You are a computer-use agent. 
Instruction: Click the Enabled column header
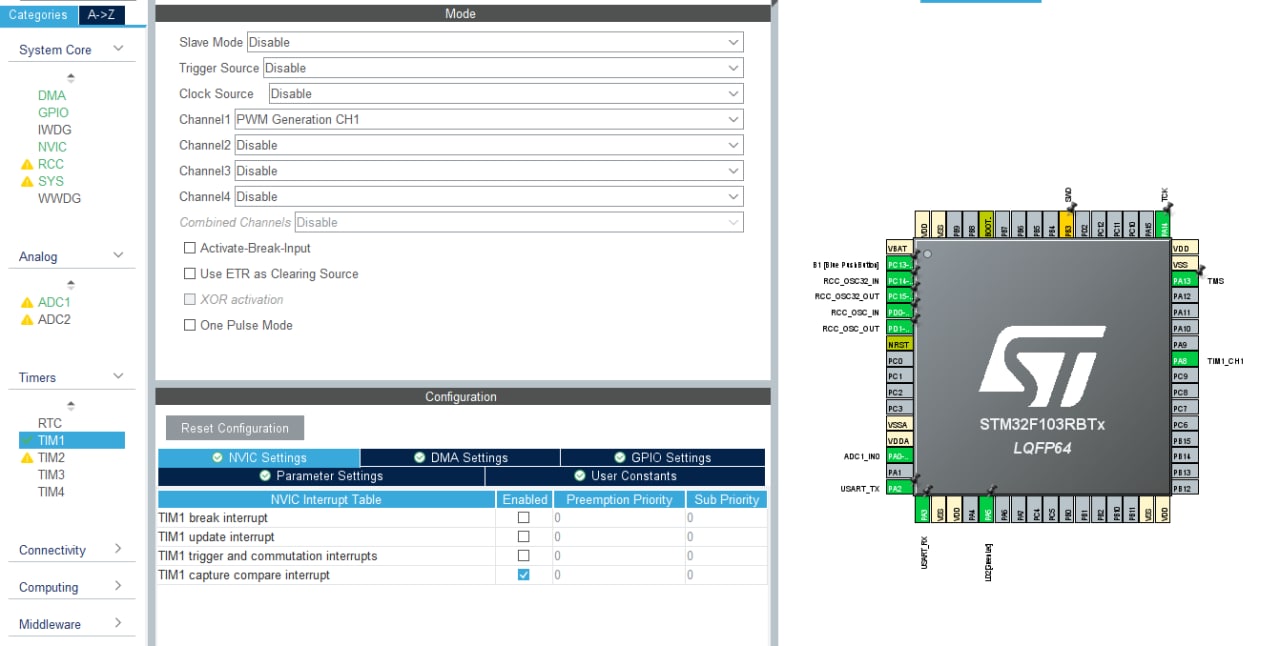pyautogui.click(x=525, y=499)
